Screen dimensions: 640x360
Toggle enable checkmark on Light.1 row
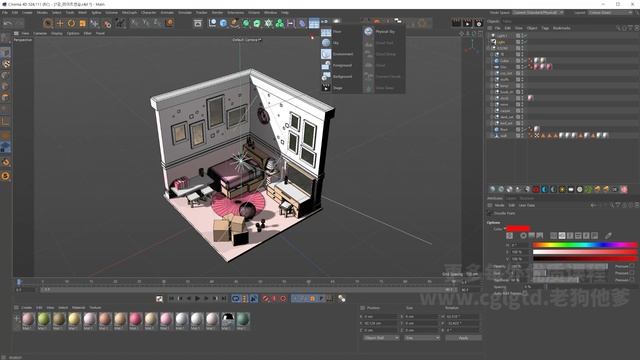click(x=526, y=36)
